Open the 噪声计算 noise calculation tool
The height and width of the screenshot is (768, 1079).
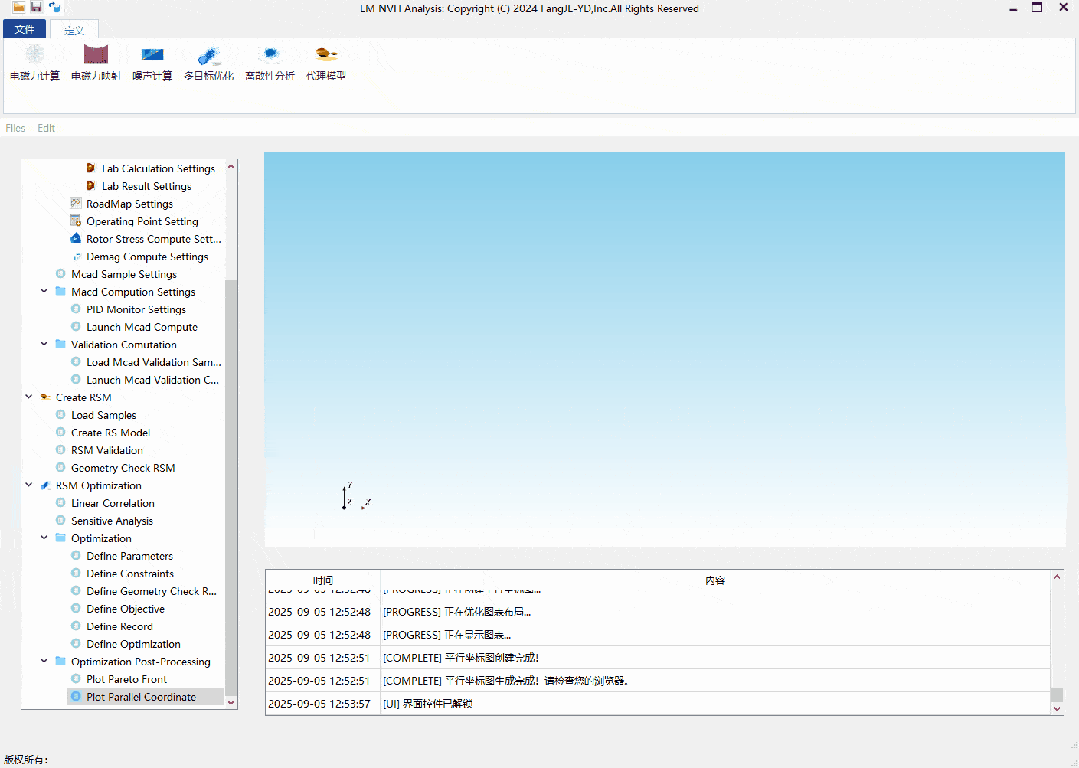pyautogui.click(x=152, y=56)
